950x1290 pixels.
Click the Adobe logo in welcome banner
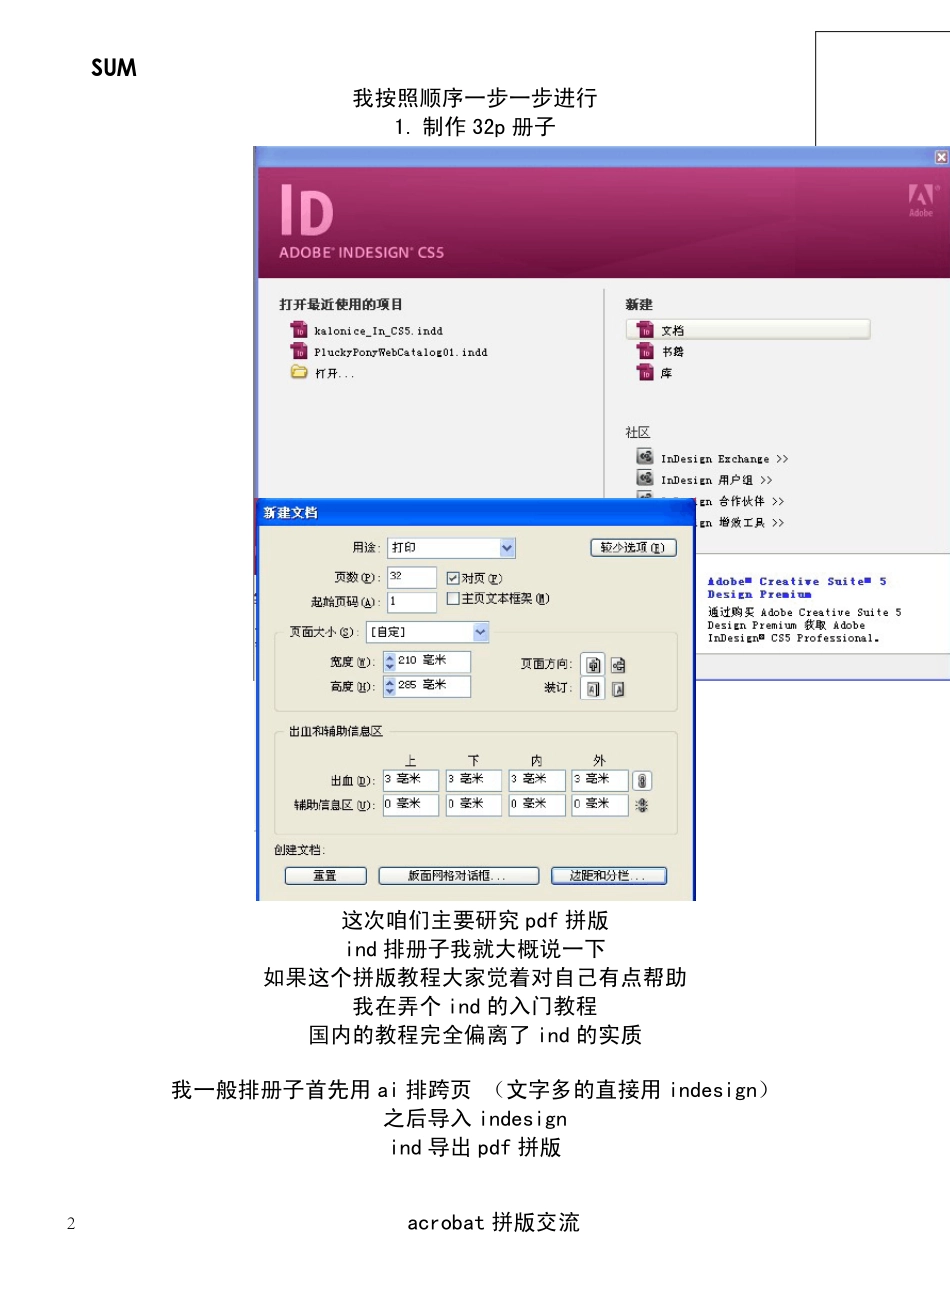click(x=921, y=200)
